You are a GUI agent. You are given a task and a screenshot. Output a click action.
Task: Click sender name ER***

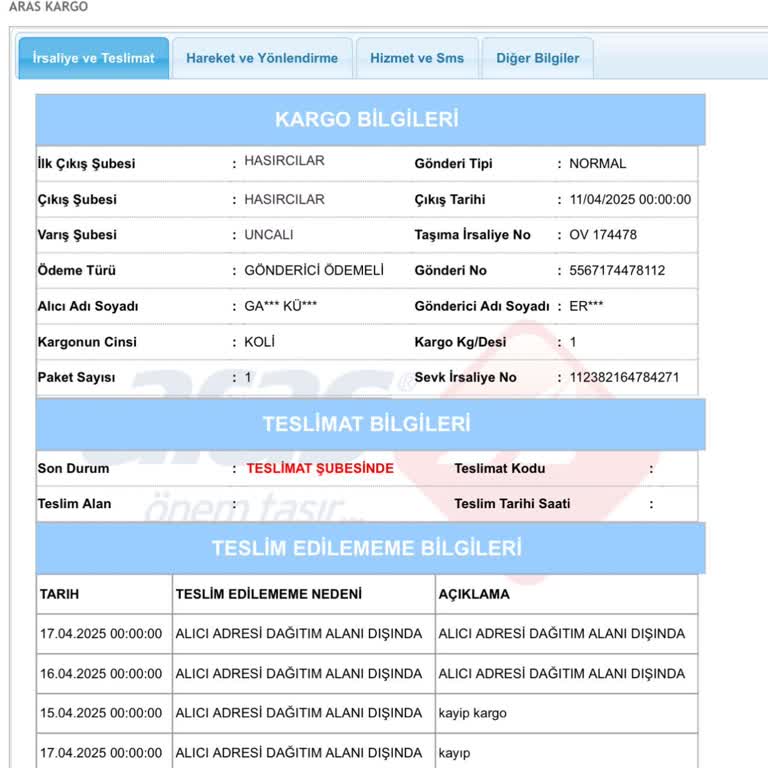(586, 306)
